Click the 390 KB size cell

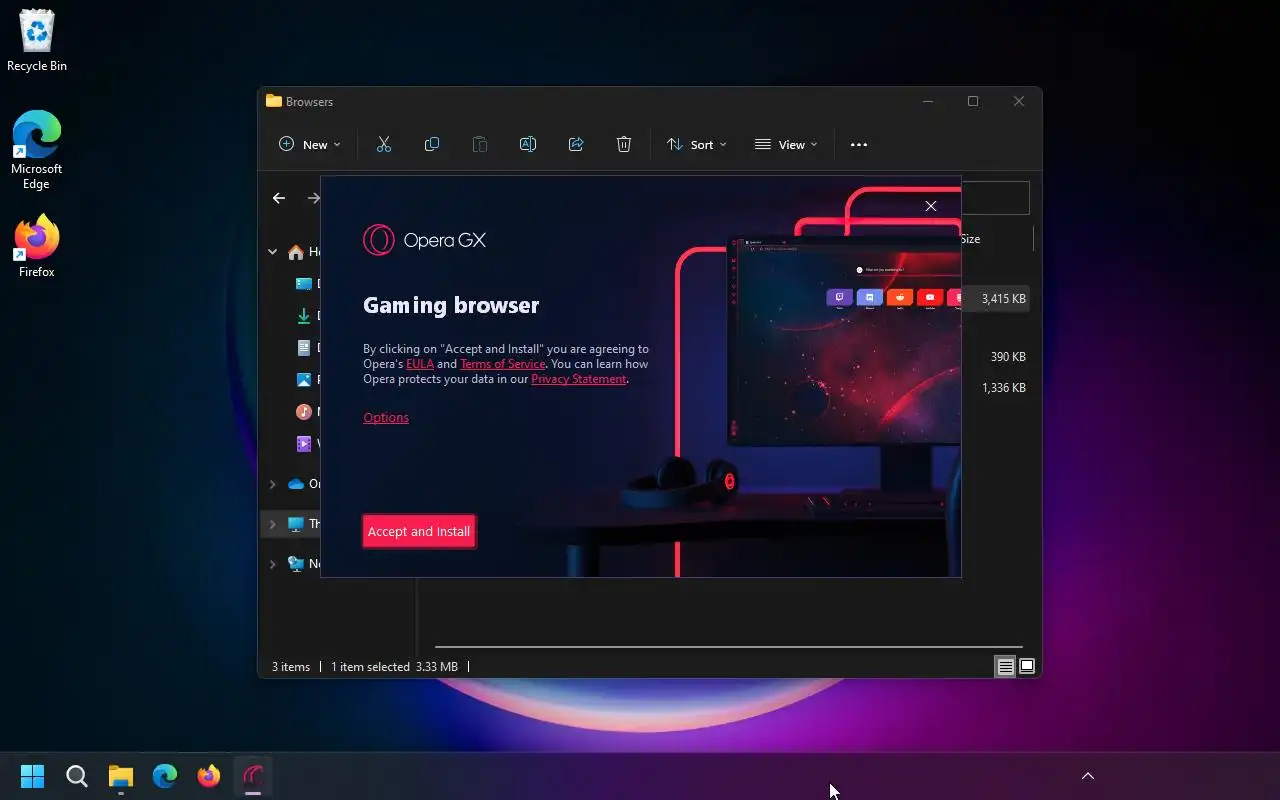[x=1008, y=357]
